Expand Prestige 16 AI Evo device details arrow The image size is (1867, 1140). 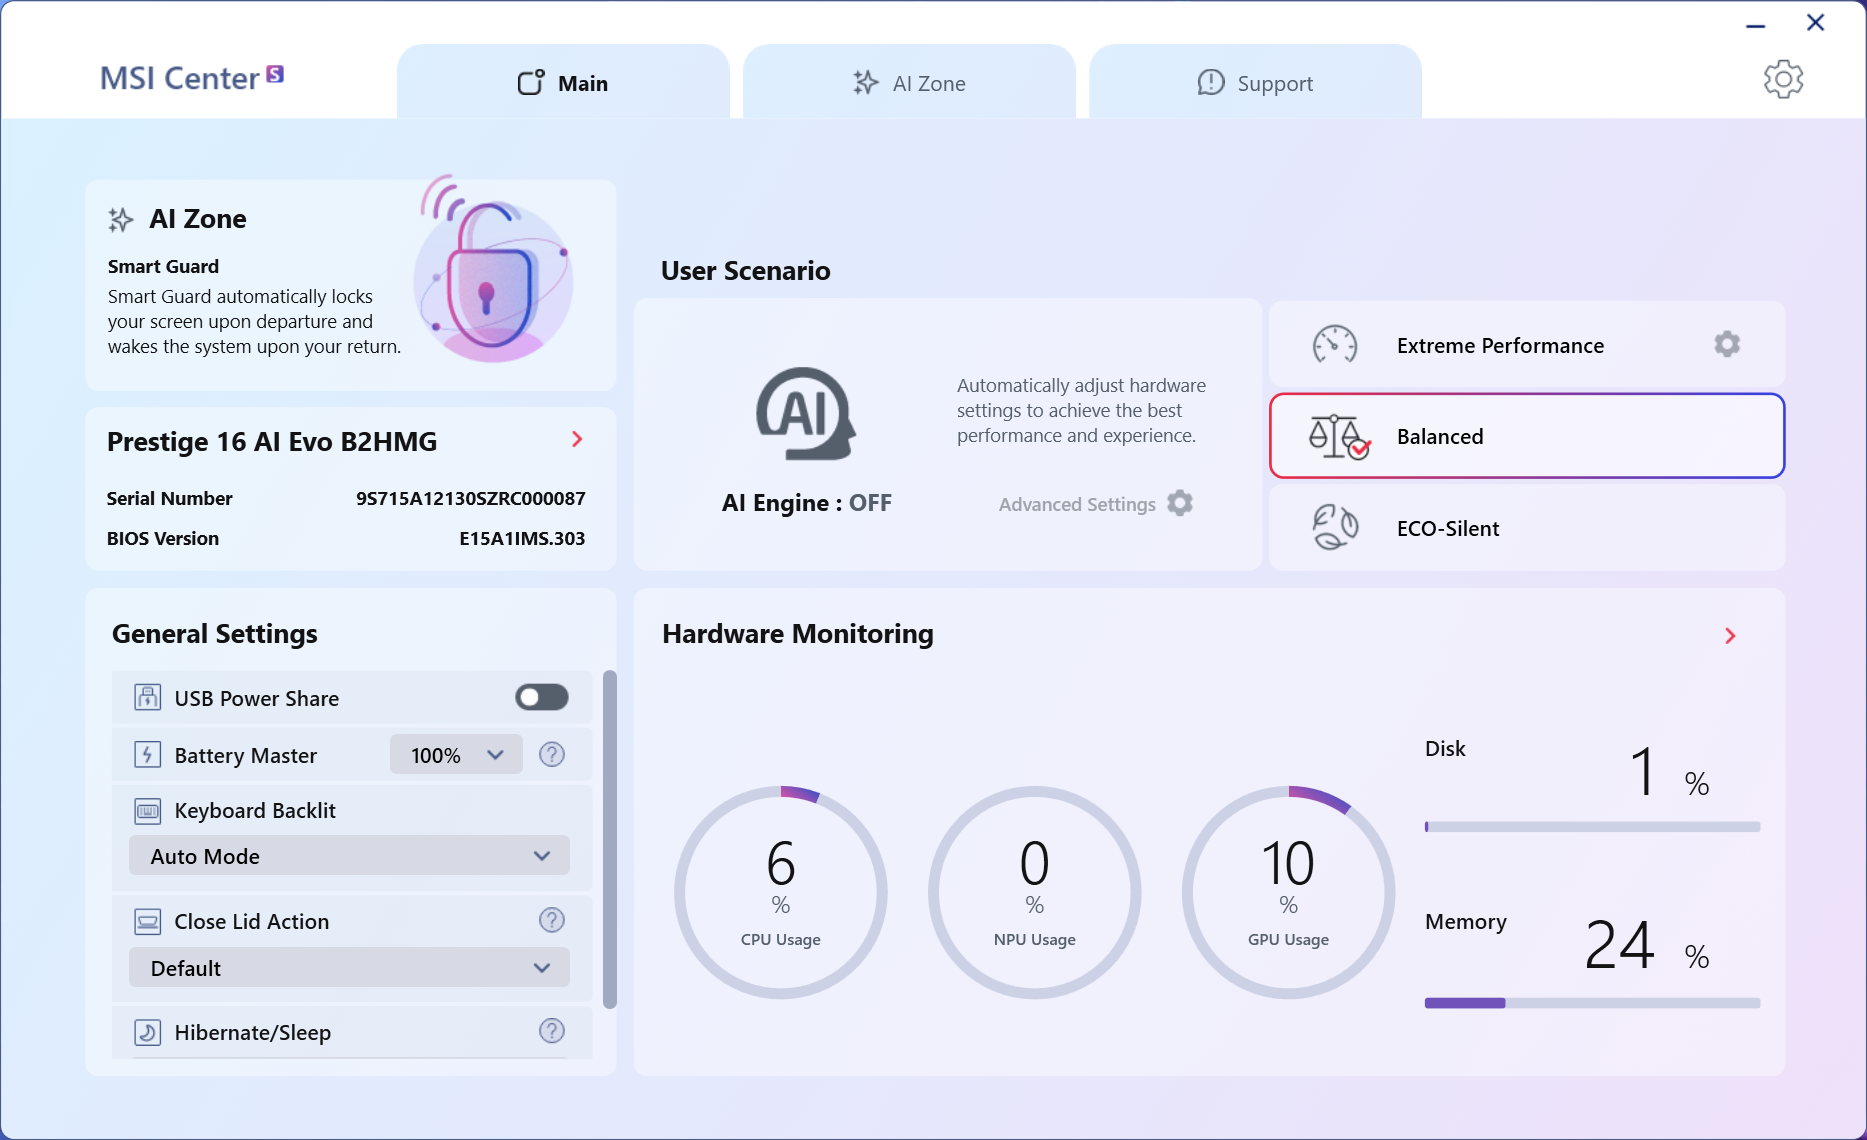click(577, 439)
